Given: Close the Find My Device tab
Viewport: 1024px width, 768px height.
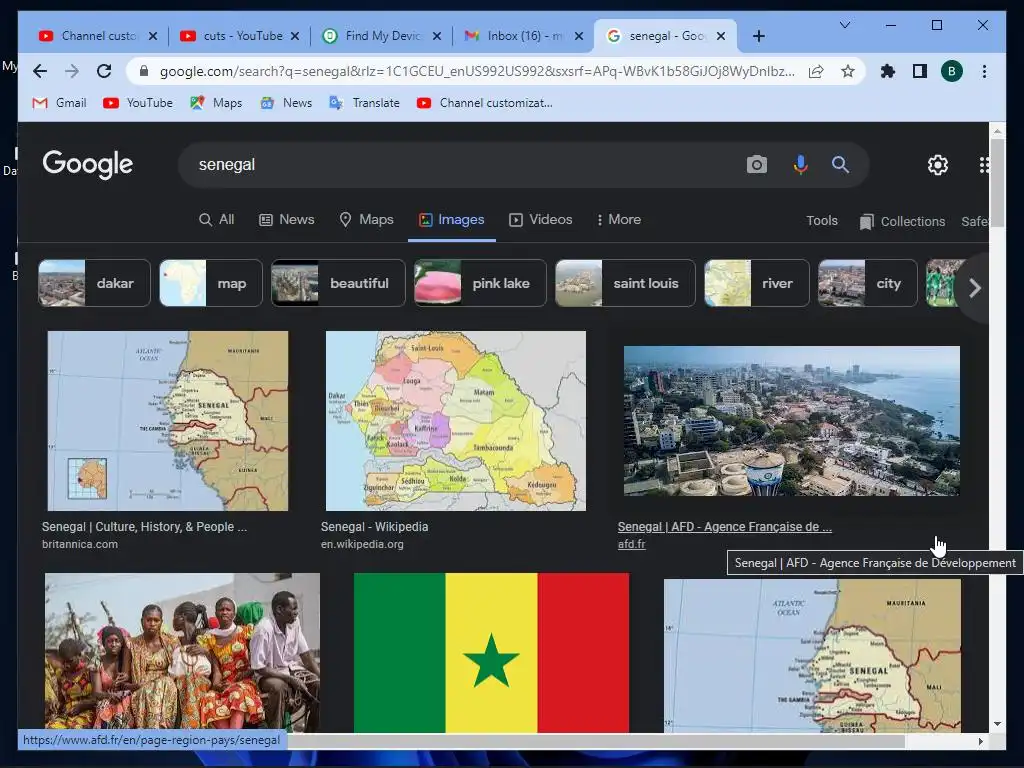Looking at the screenshot, I should 437,36.
